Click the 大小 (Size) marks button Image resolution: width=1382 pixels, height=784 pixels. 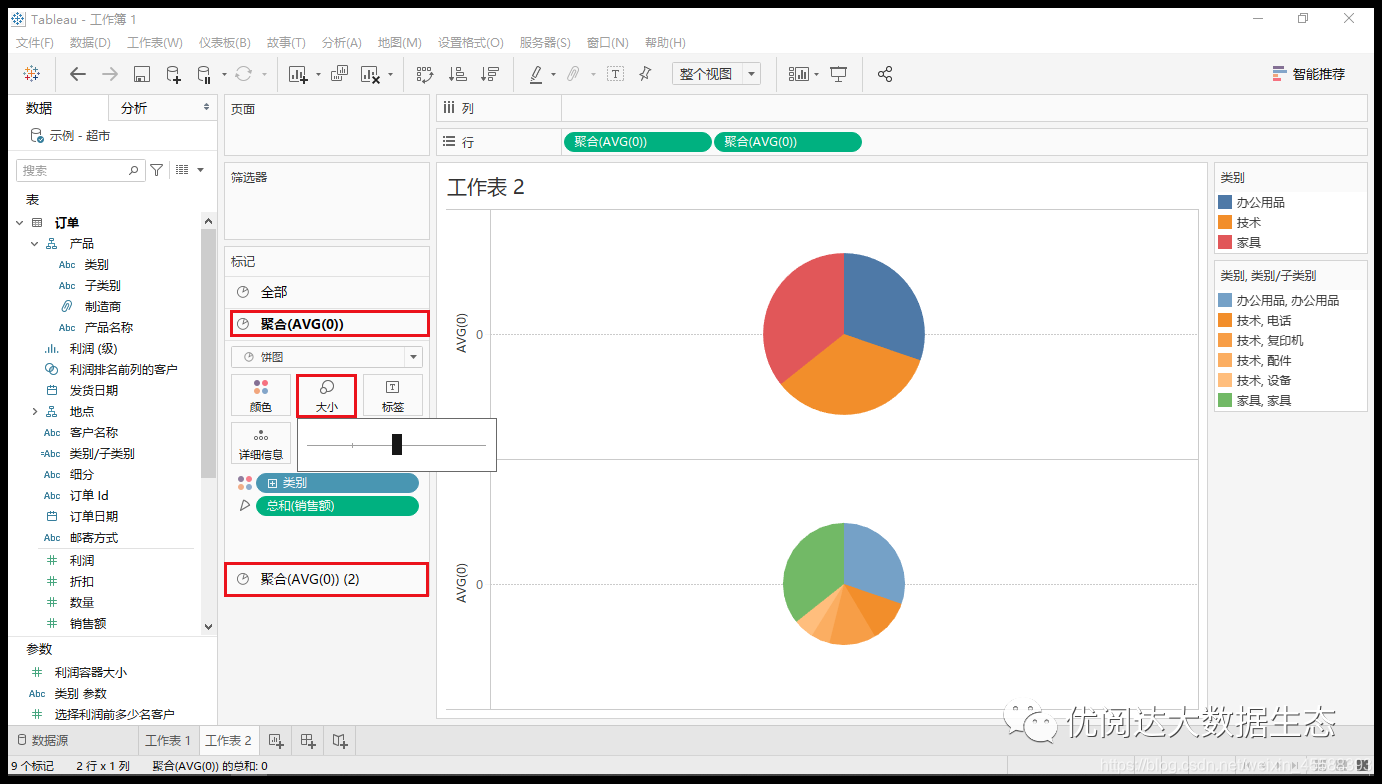[x=327, y=395]
